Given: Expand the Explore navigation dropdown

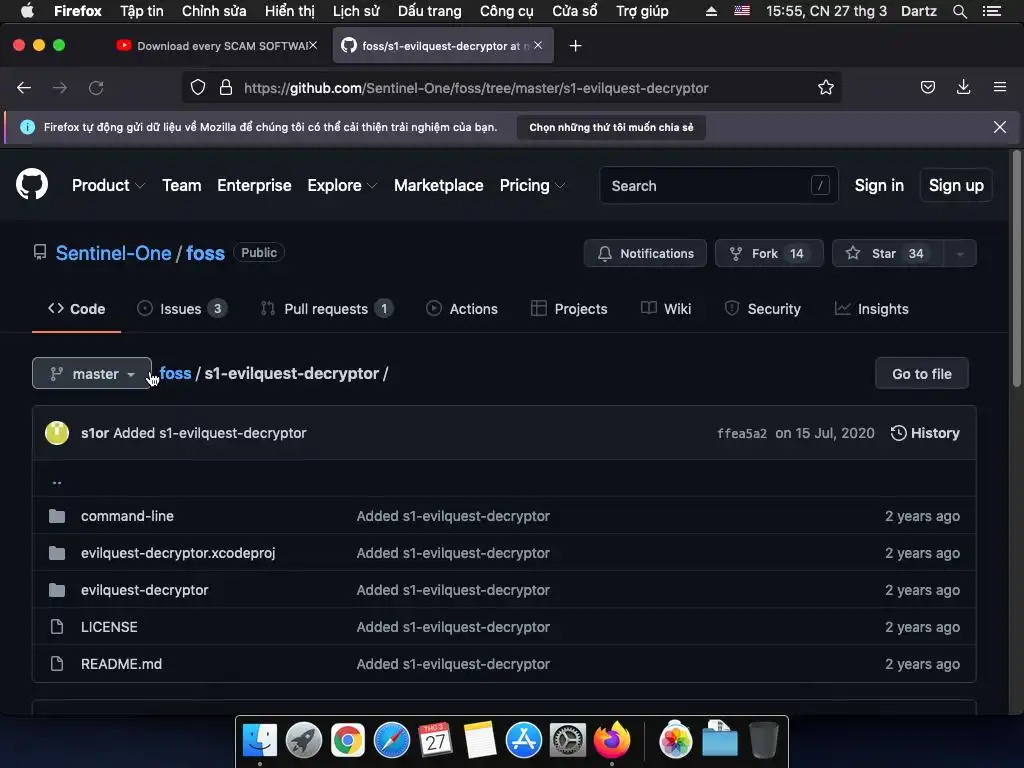Looking at the screenshot, I should coord(342,185).
